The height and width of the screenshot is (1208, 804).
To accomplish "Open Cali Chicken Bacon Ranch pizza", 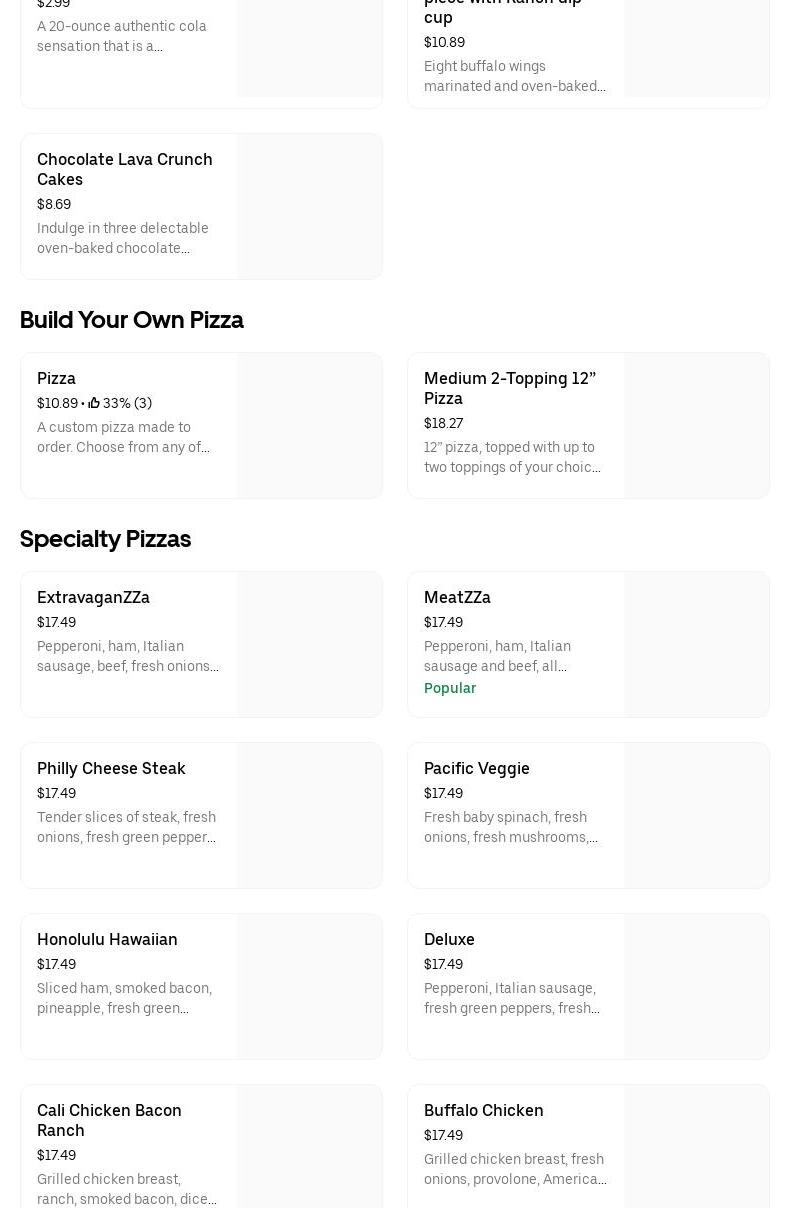I will tap(109, 1120).
